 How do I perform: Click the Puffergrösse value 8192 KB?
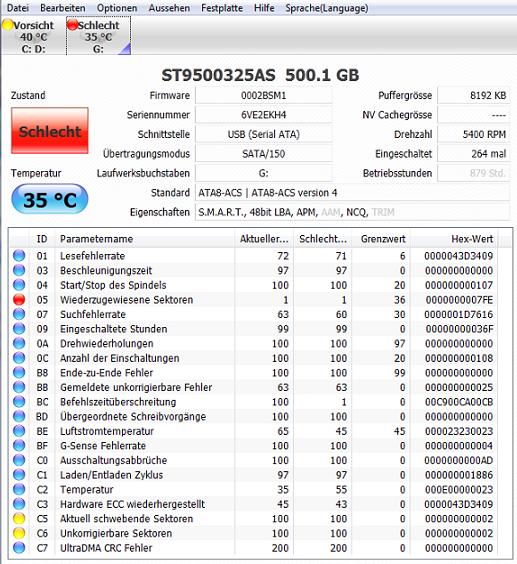473,95
